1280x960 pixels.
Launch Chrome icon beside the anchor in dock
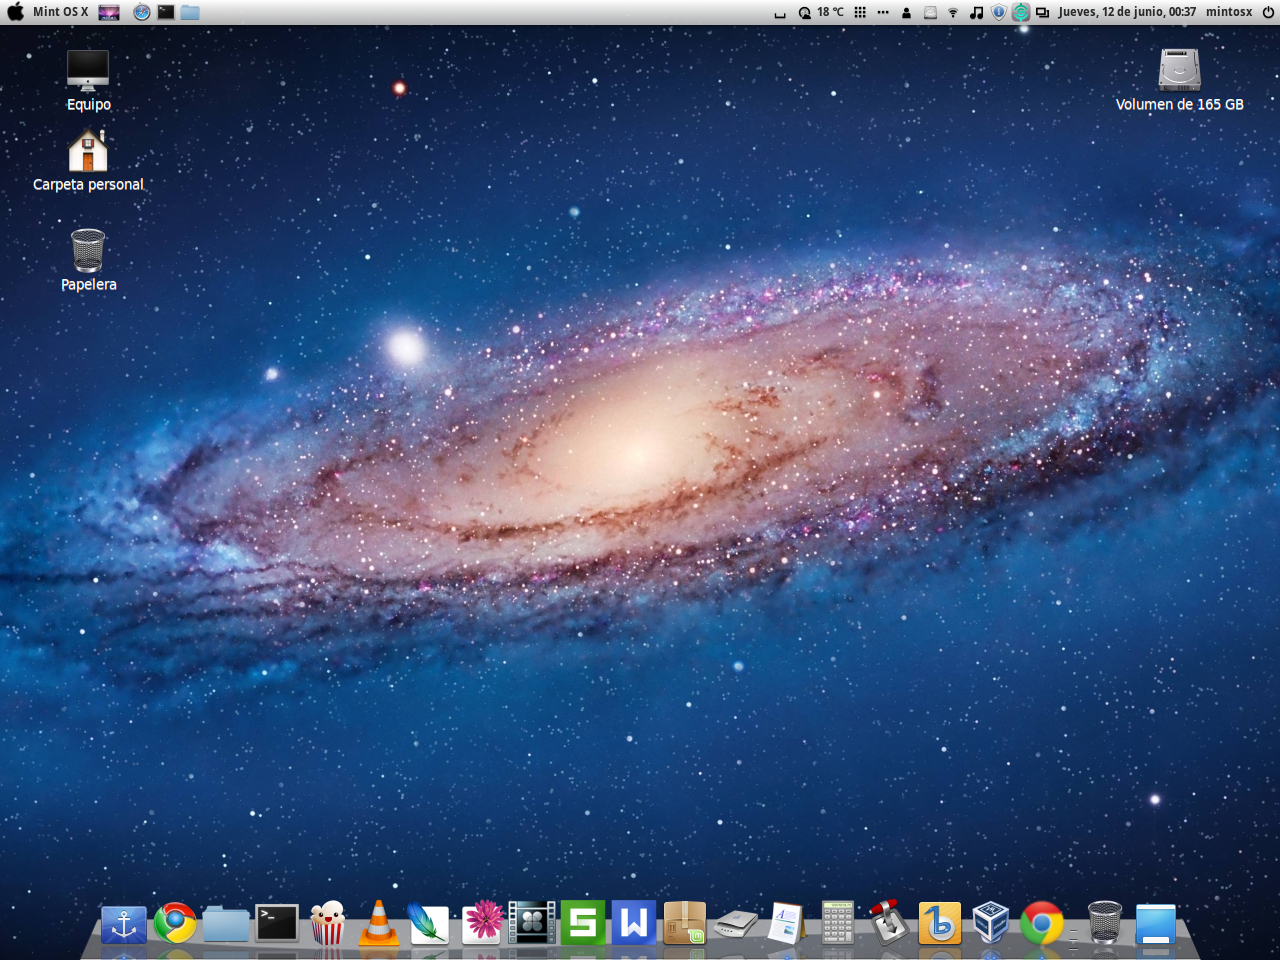[175, 923]
